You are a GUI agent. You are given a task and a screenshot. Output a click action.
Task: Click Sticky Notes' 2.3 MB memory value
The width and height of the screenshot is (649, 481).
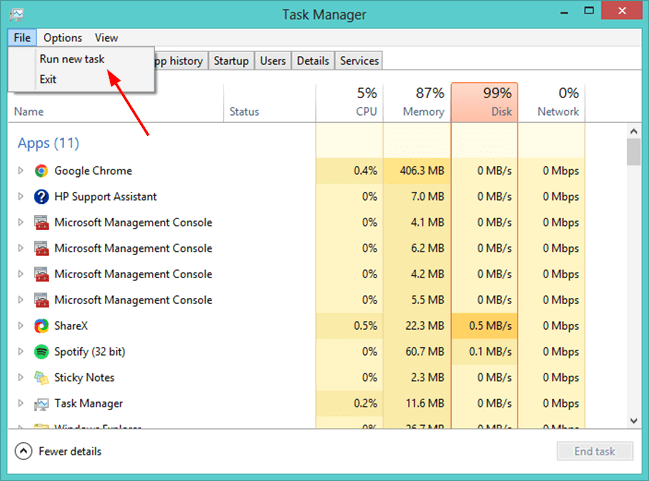click(x=428, y=378)
